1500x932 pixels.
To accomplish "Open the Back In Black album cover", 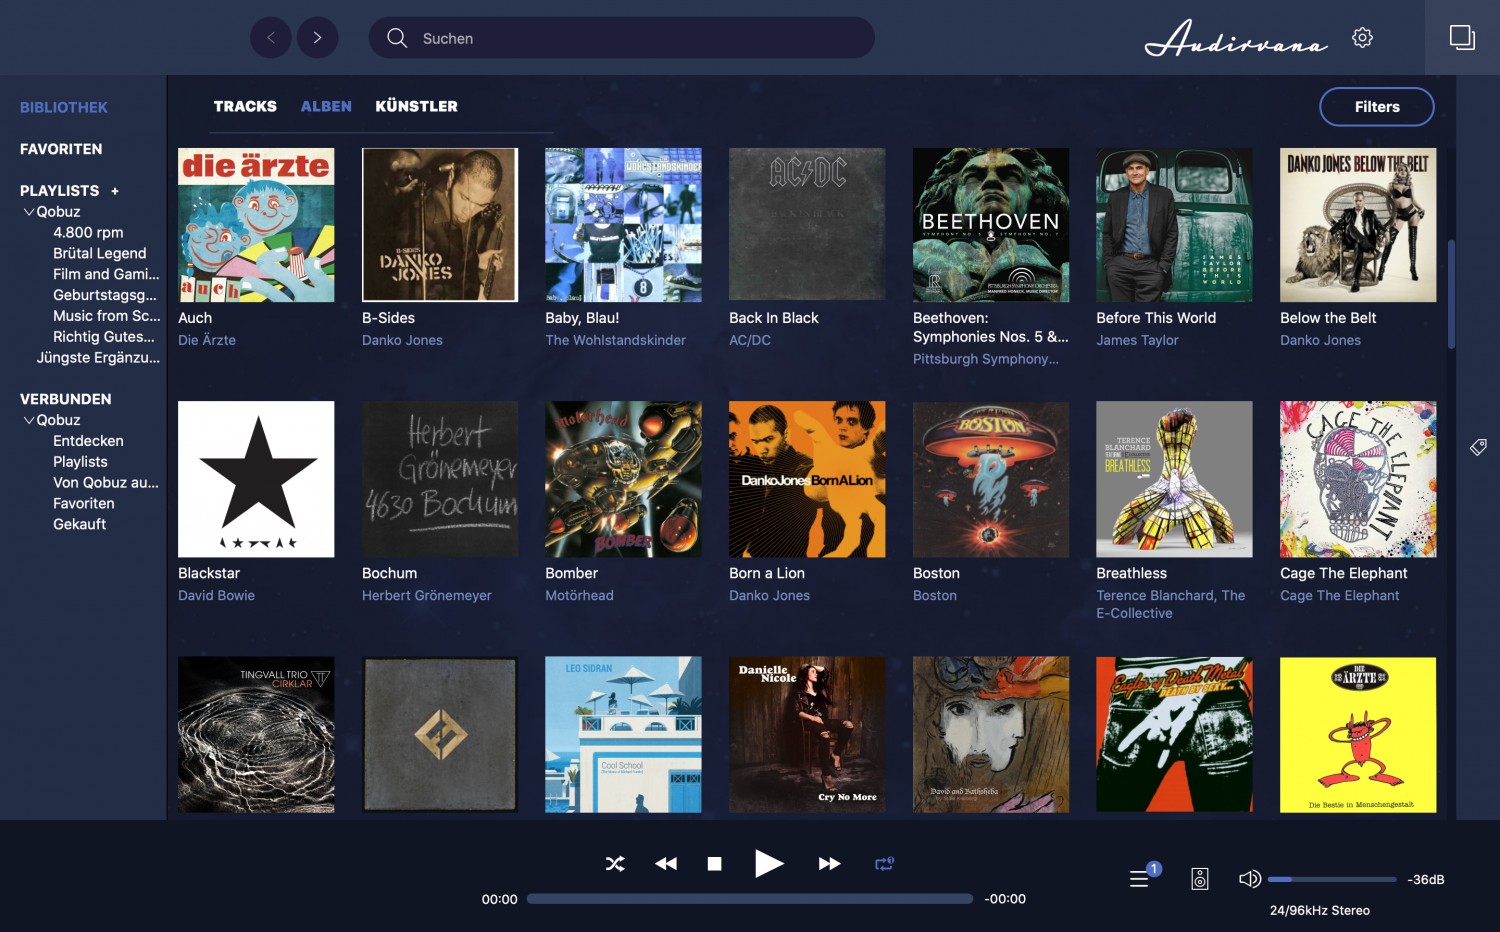I will (807, 225).
